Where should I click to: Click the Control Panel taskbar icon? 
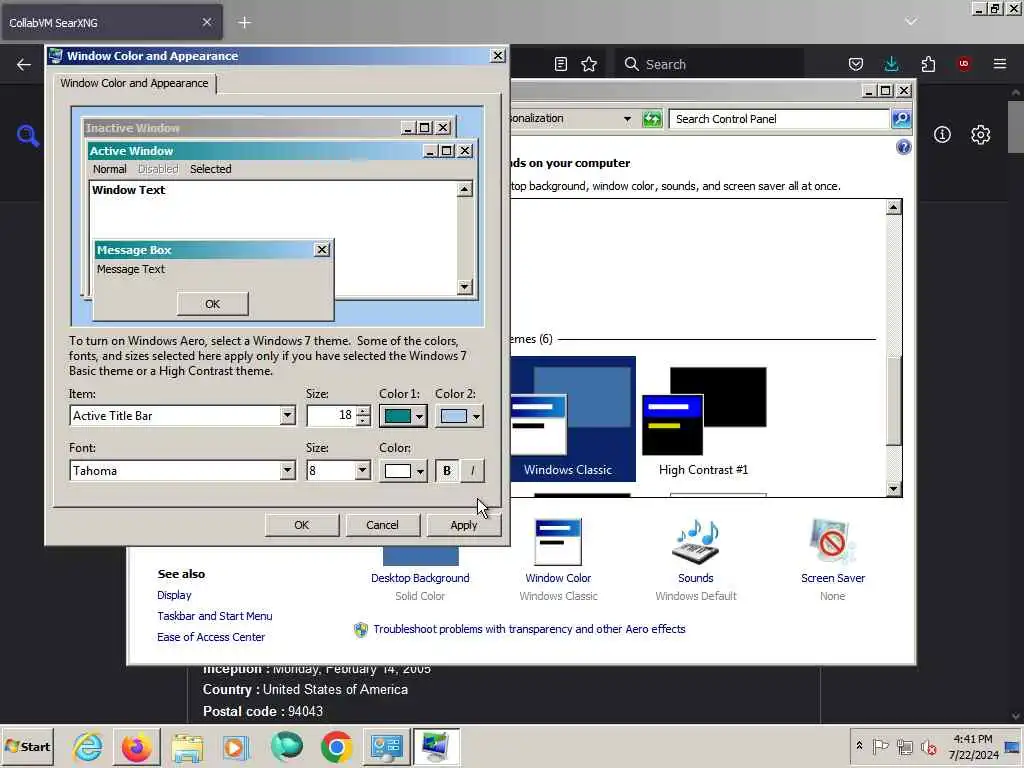click(x=387, y=747)
